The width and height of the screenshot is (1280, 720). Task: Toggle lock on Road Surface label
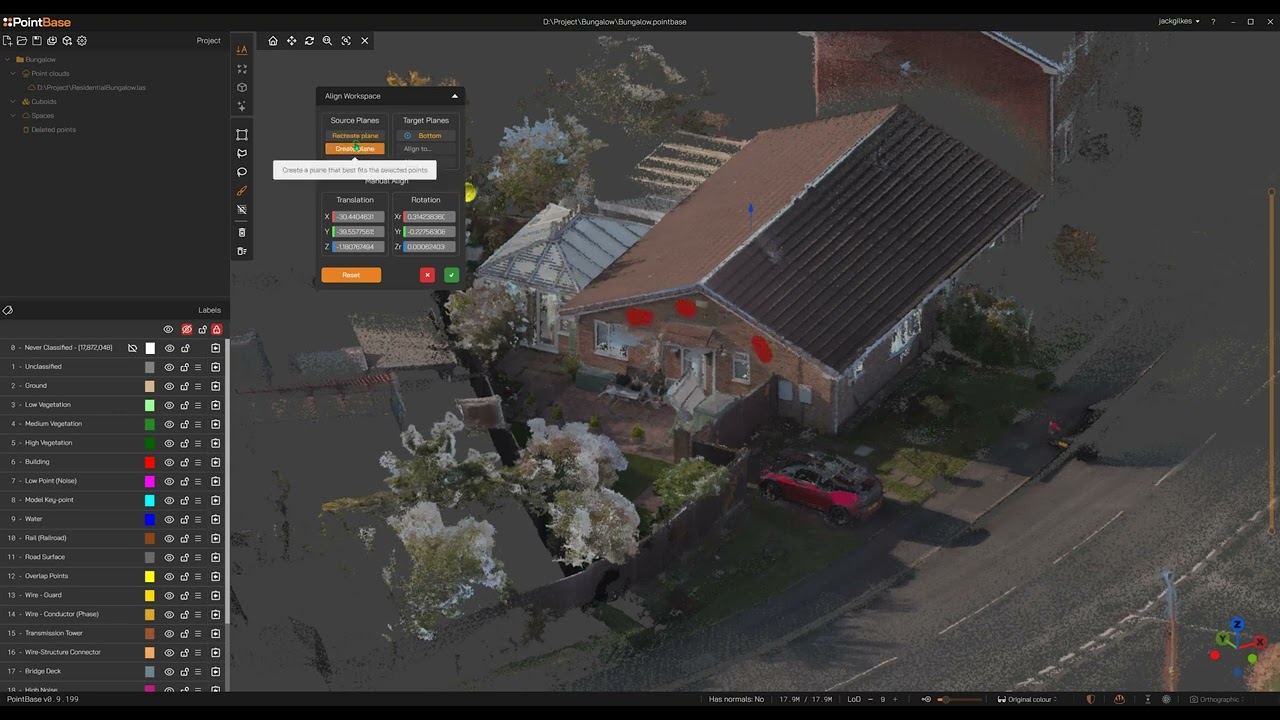pyautogui.click(x=185, y=557)
